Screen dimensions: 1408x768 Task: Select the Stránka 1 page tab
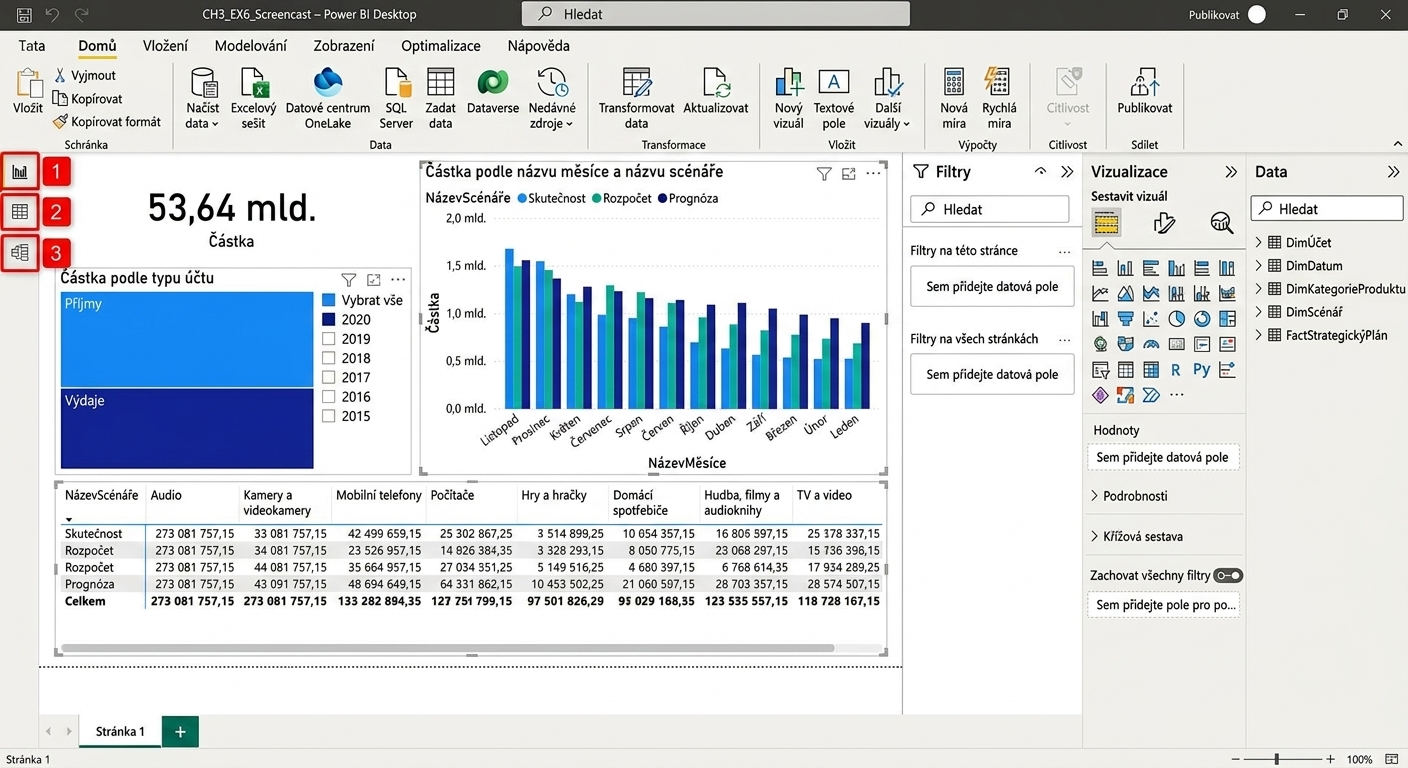point(120,731)
